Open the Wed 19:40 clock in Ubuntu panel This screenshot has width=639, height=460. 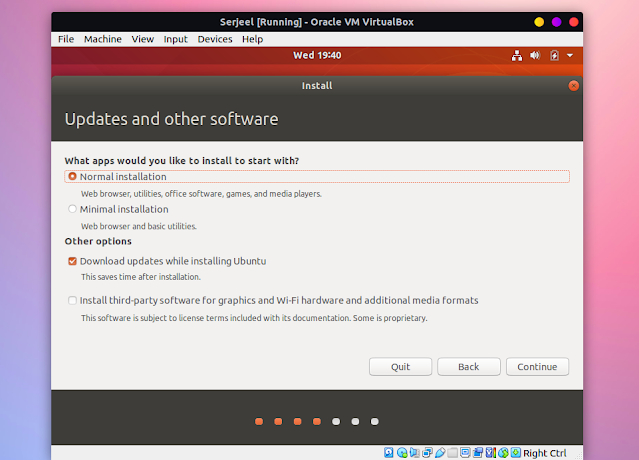click(x=317, y=55)
